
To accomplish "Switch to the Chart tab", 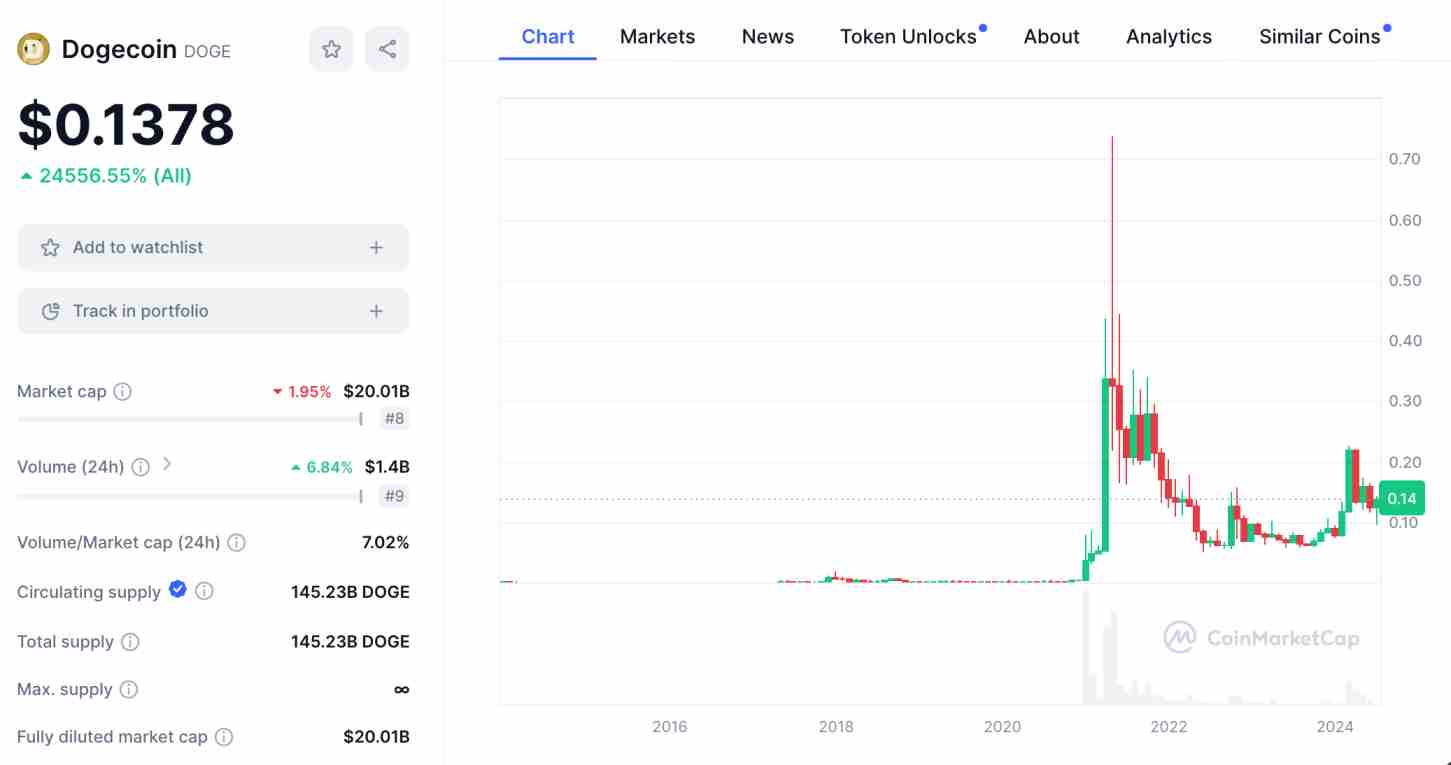I will click(x=548, y=37).
